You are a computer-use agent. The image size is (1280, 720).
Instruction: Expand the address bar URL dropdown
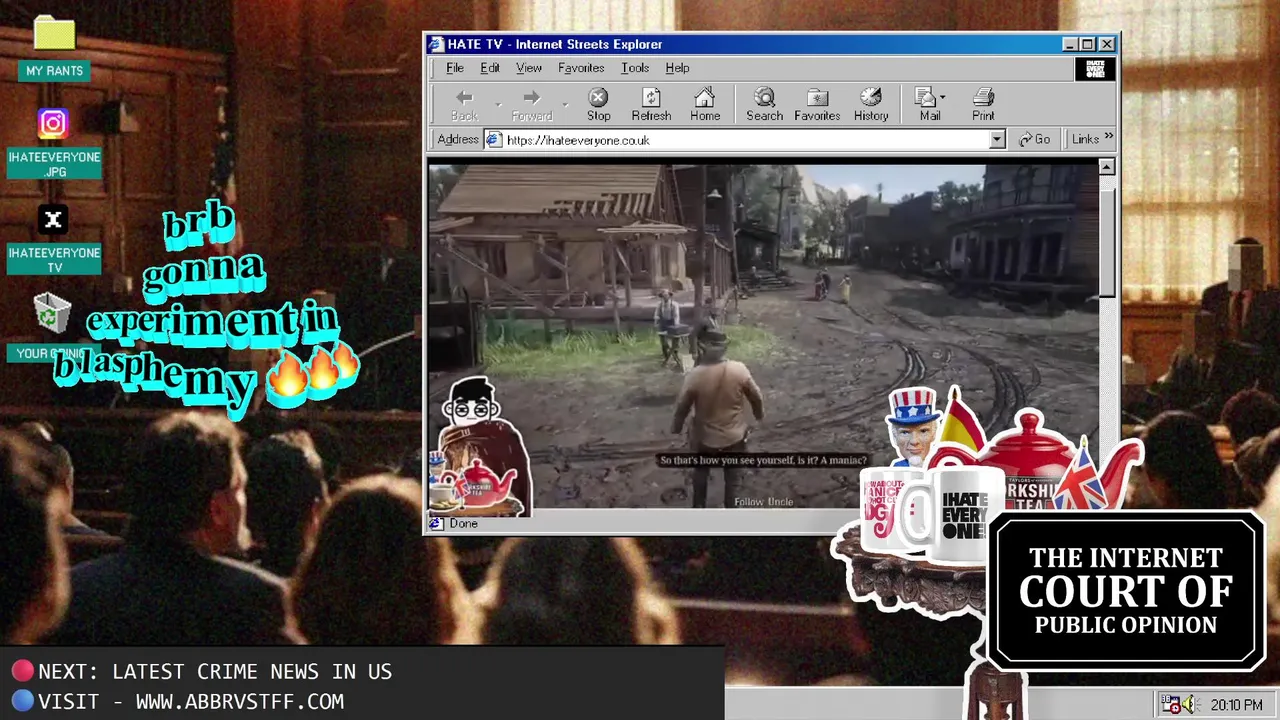coord(997,140)
